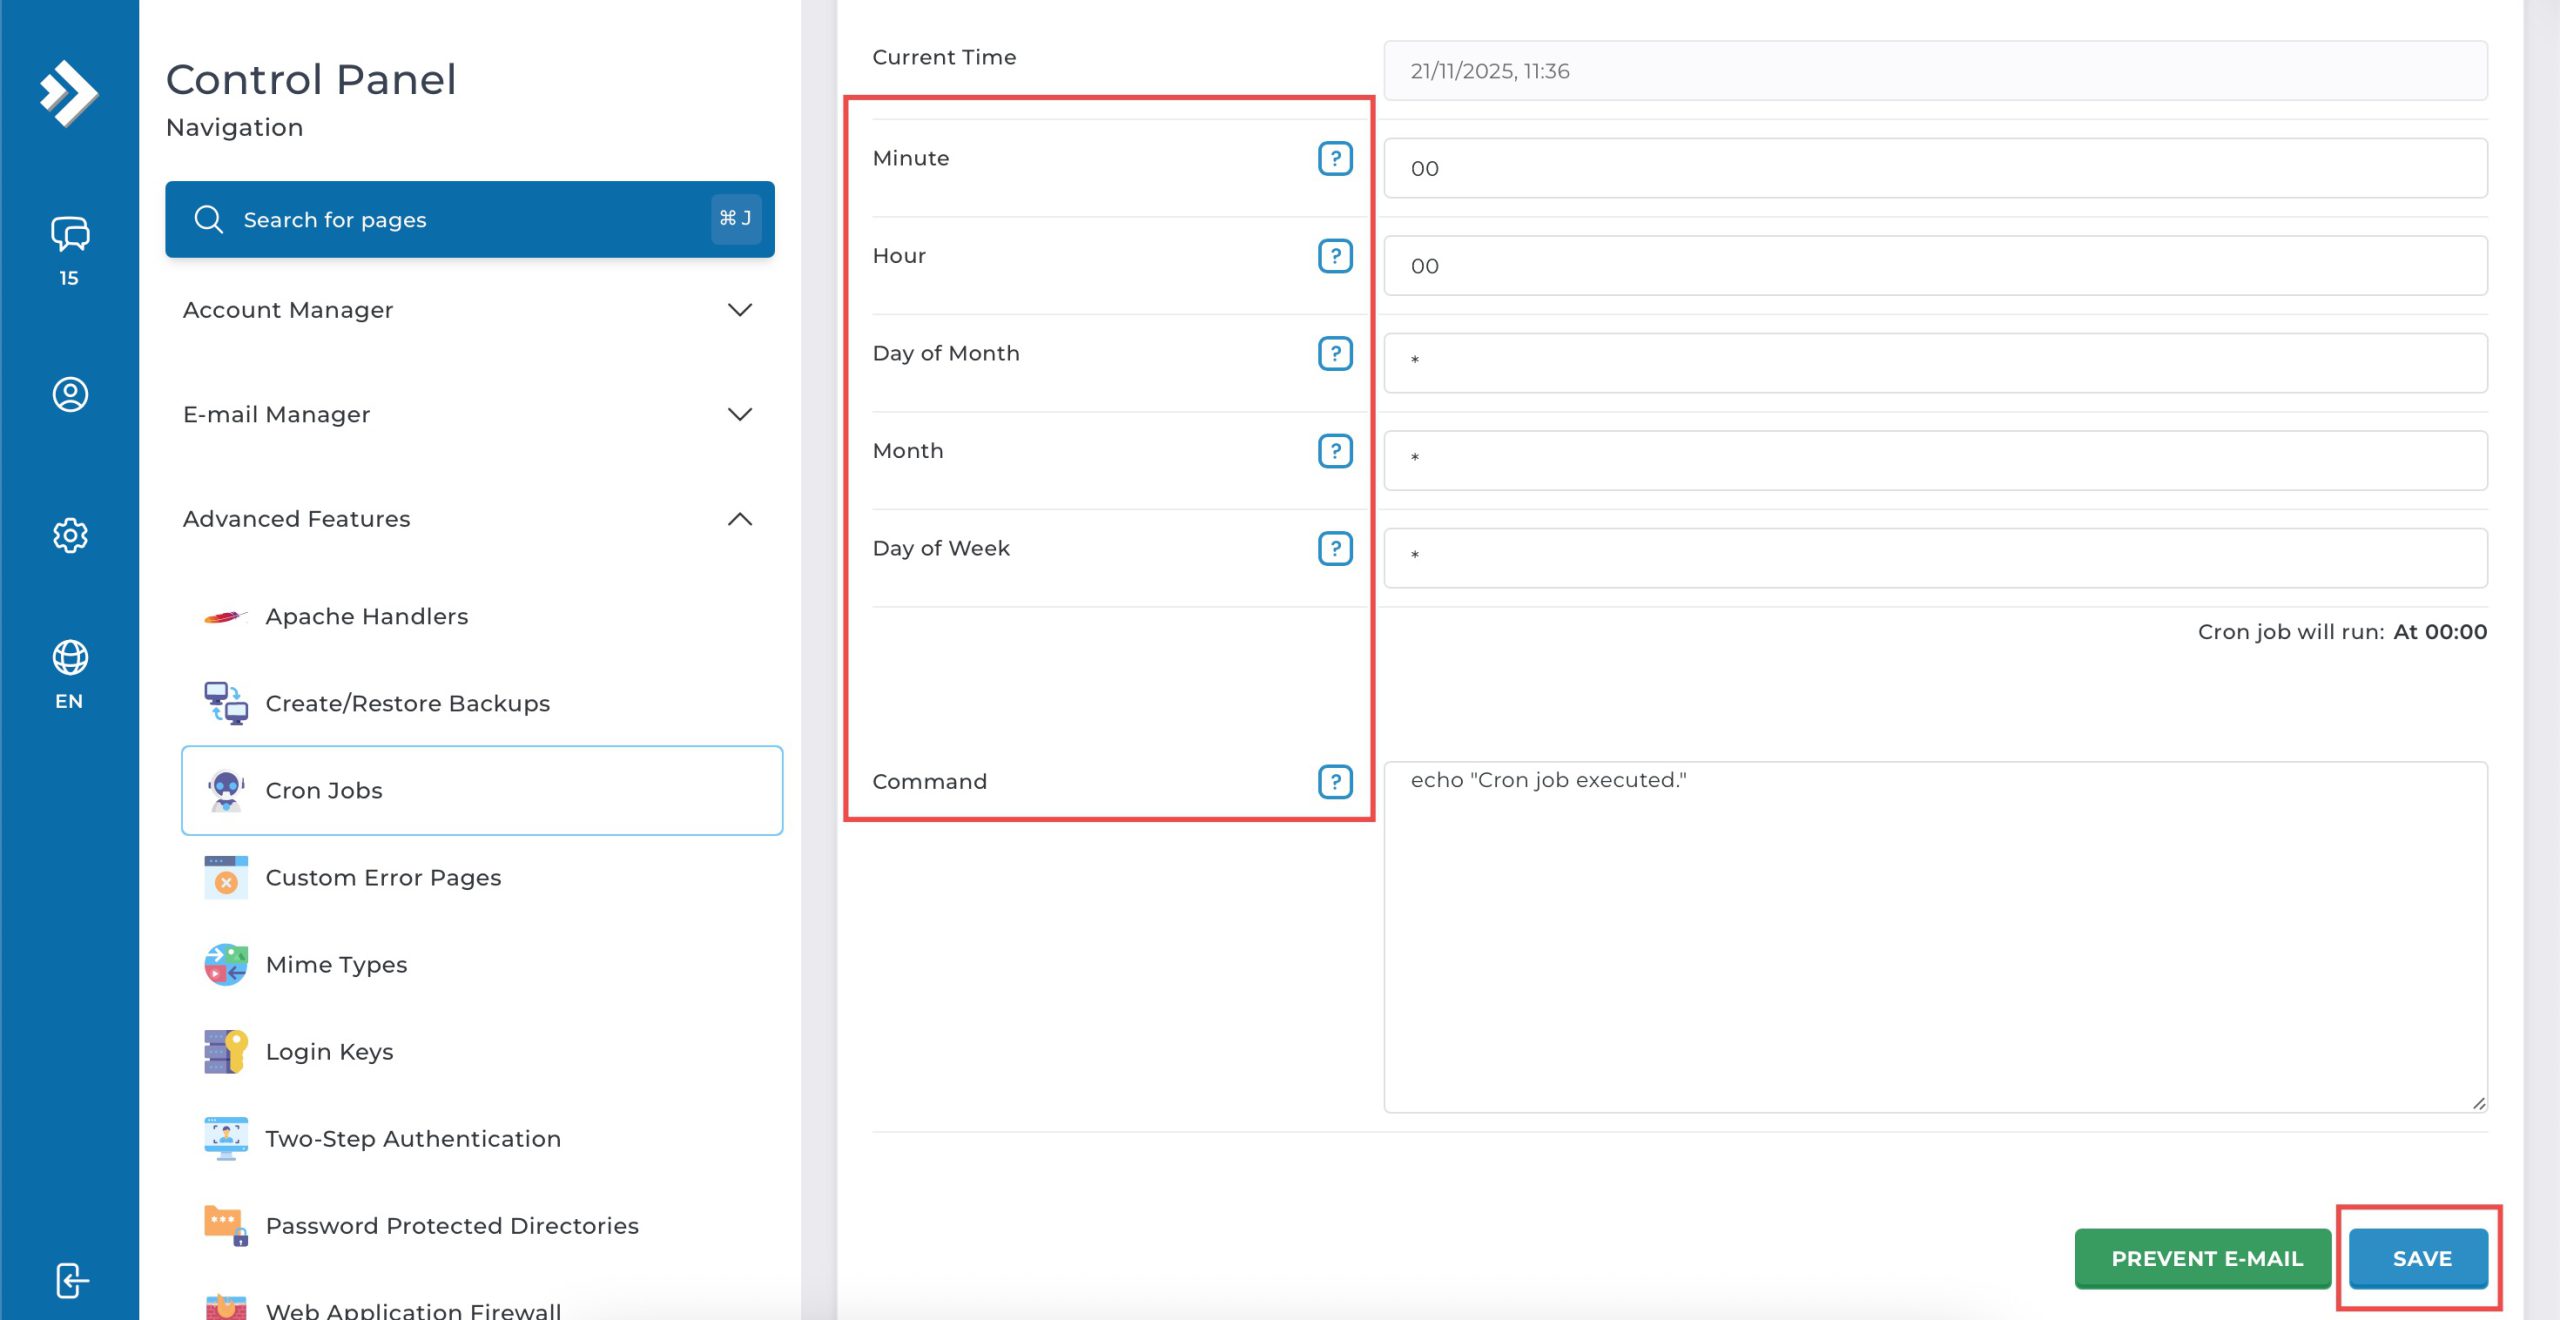Click the SAVE button
This screenshot has width=2560, height=1320.
[2420, 1258]
